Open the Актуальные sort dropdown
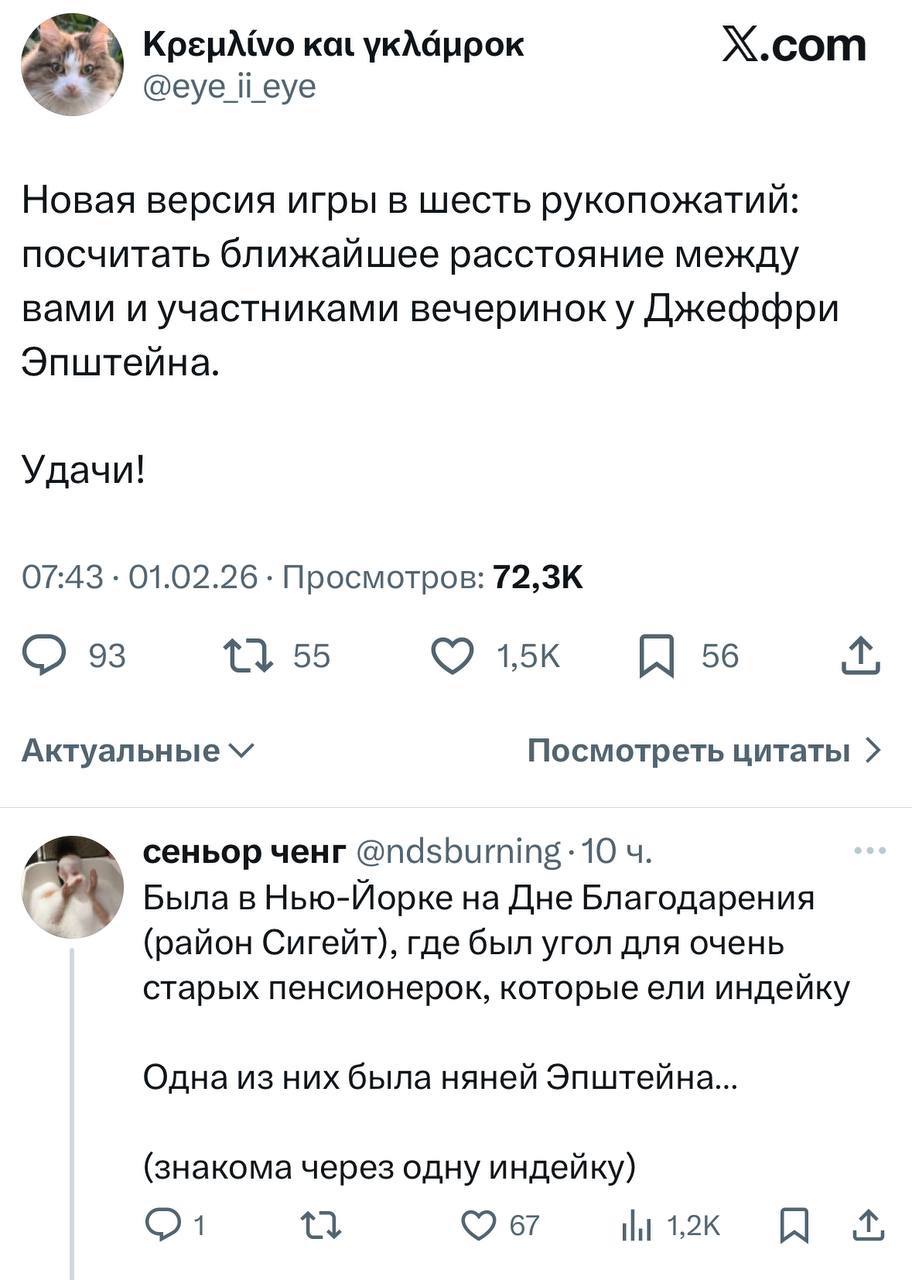Viewport: 912px width, 1280px height. 138,751
